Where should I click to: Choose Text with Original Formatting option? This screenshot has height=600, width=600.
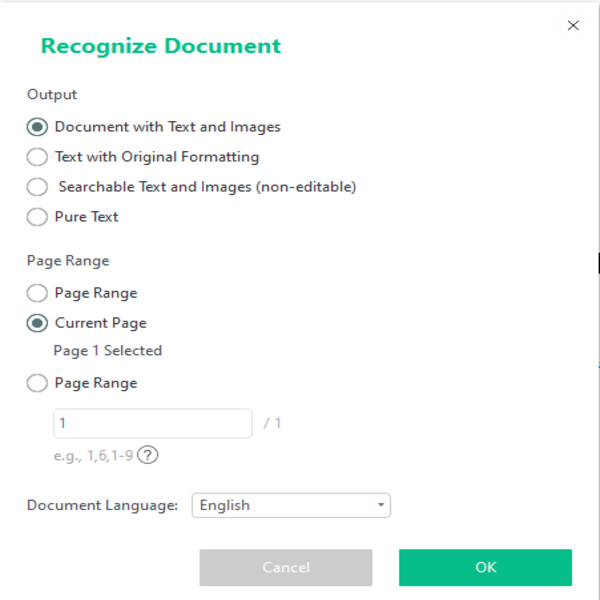point(37,157)
